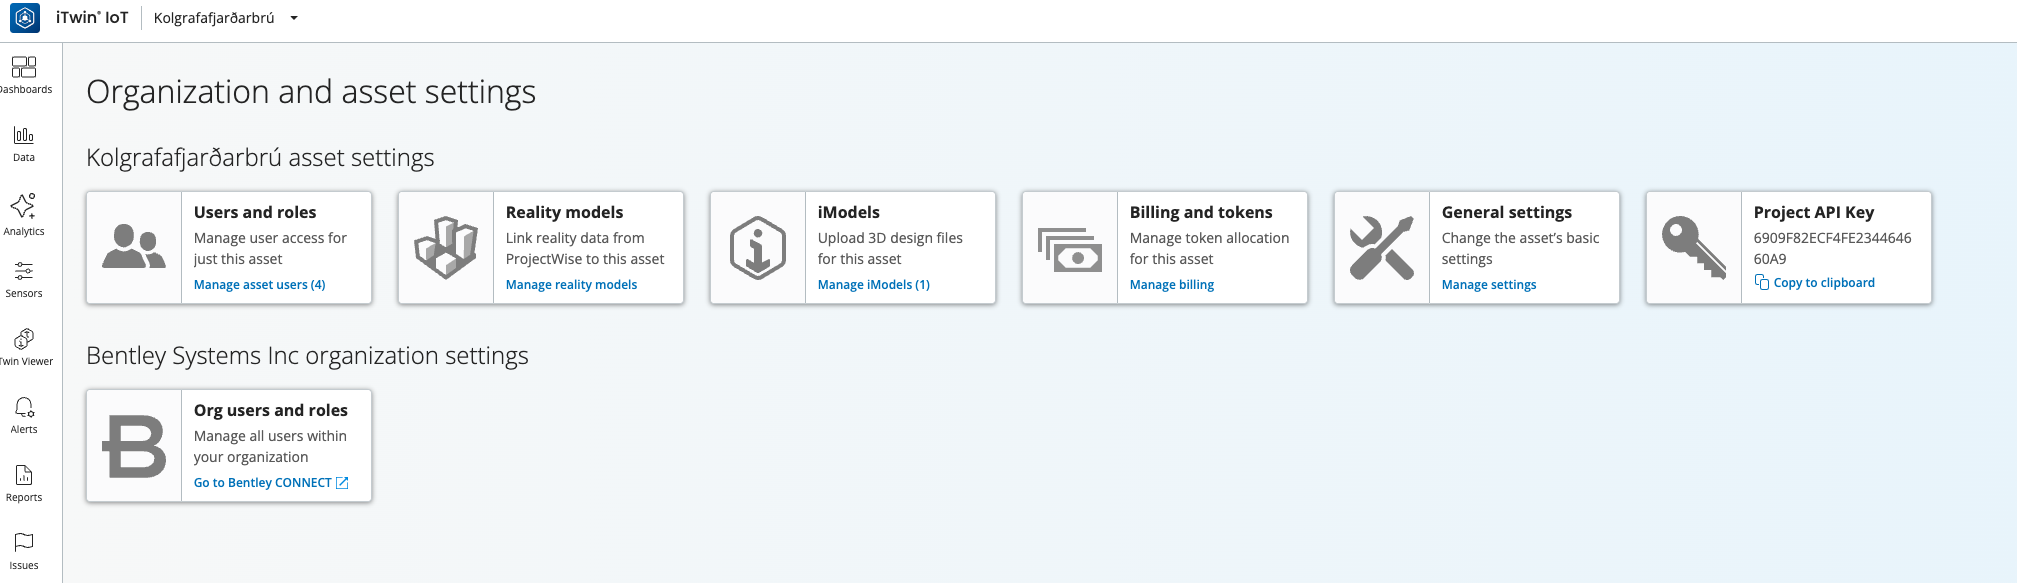Click the Copy to clipboard button
The image size is (2017, 583).
click(1823, 283)
